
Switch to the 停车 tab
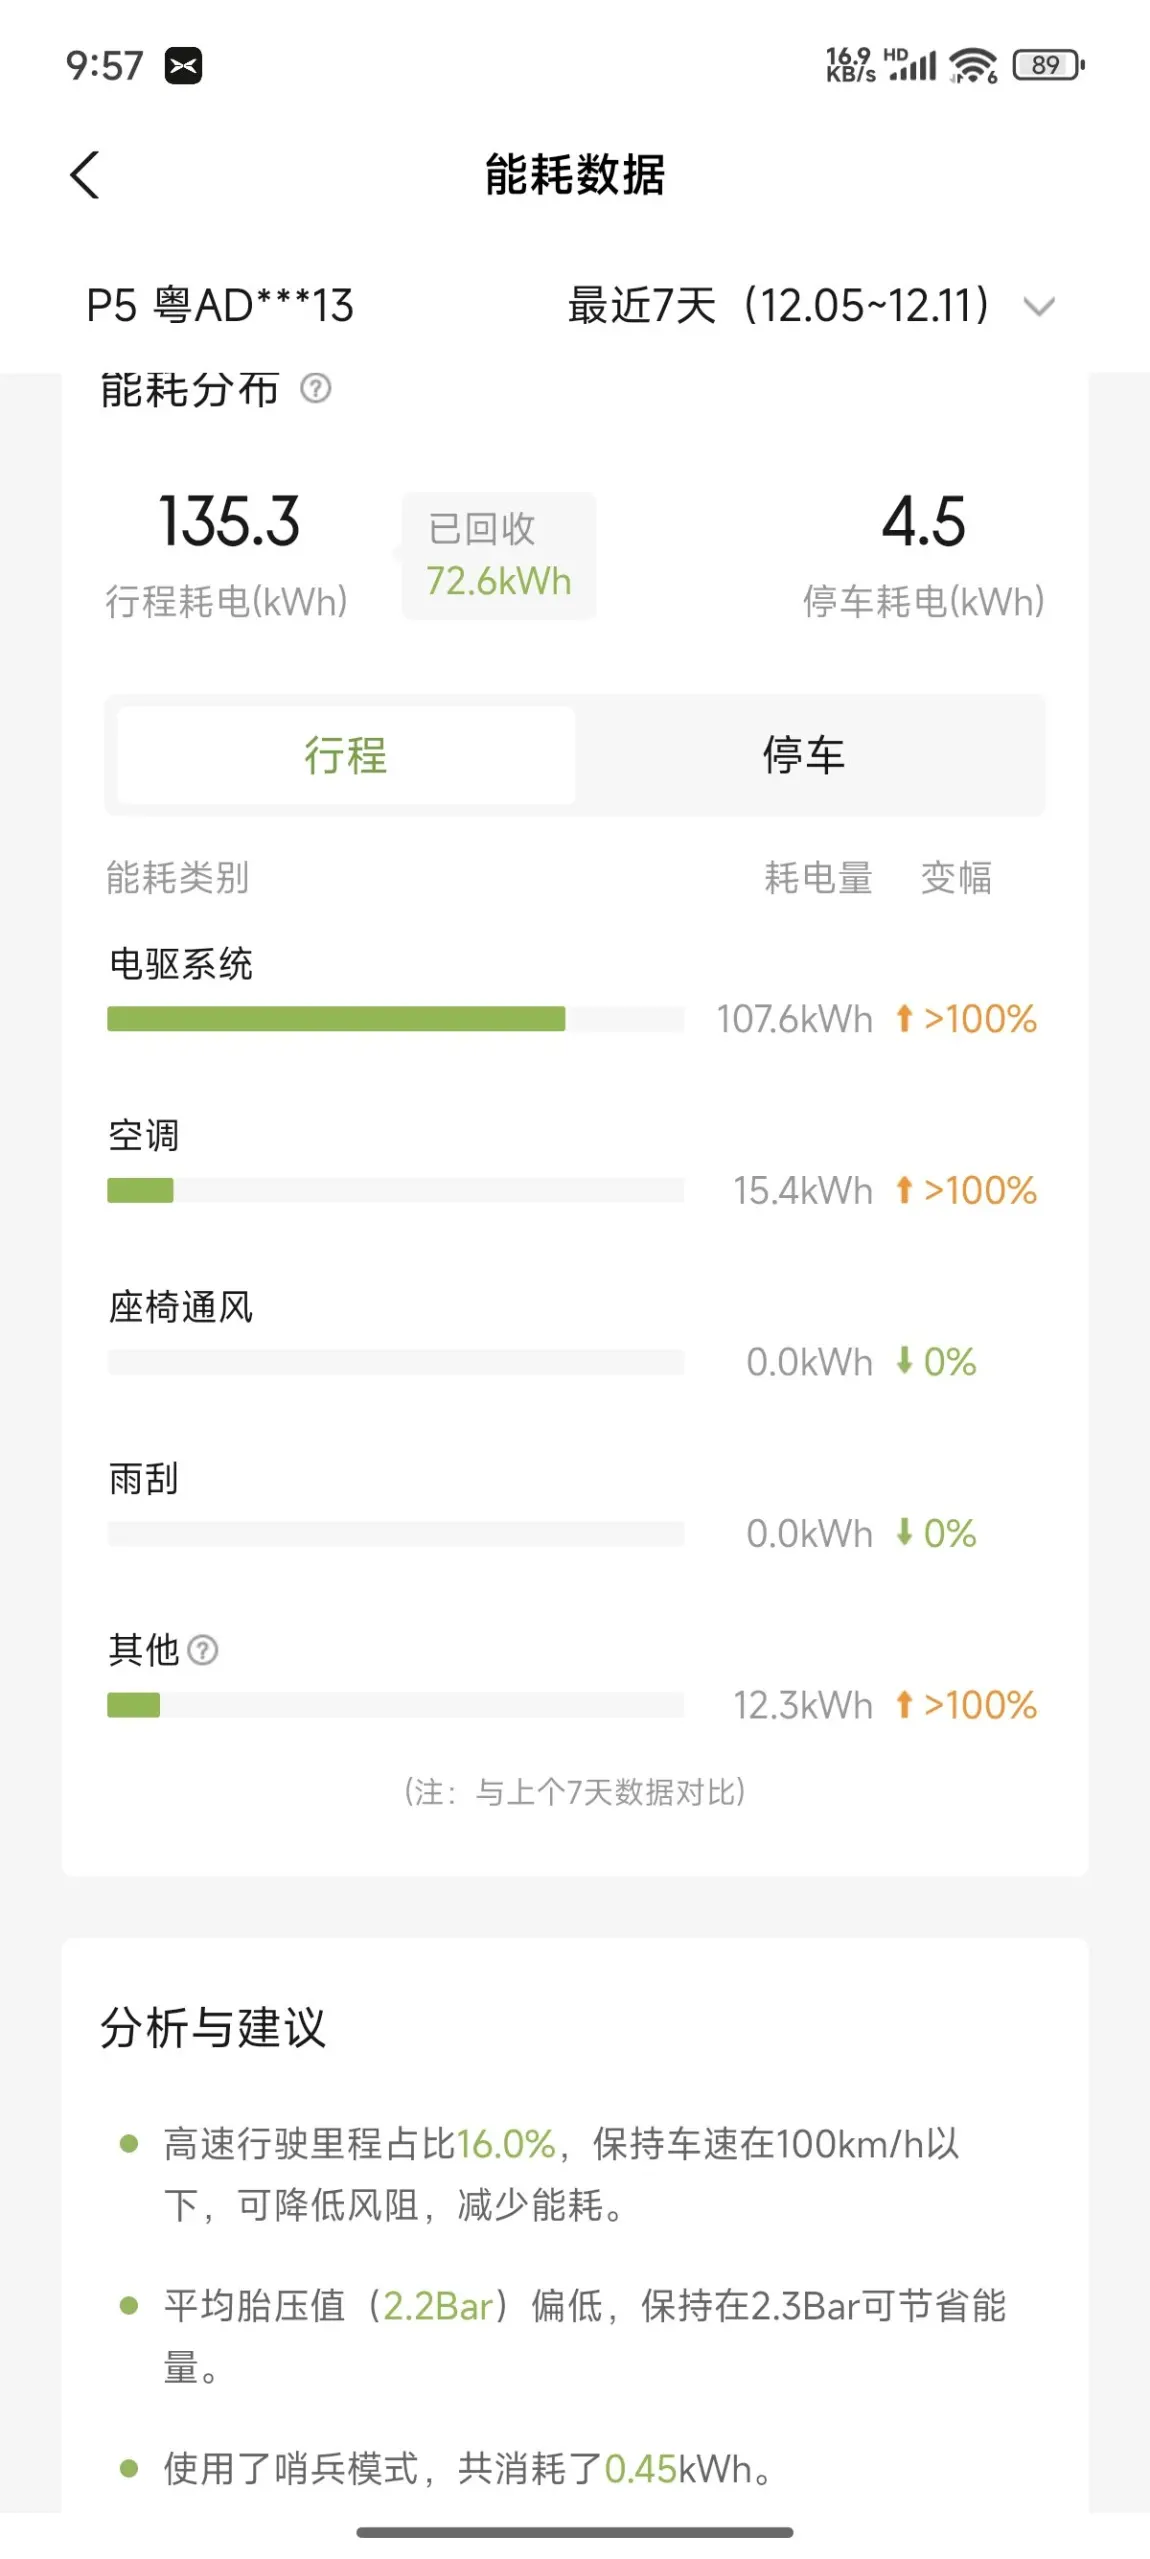tap(804, 755)
